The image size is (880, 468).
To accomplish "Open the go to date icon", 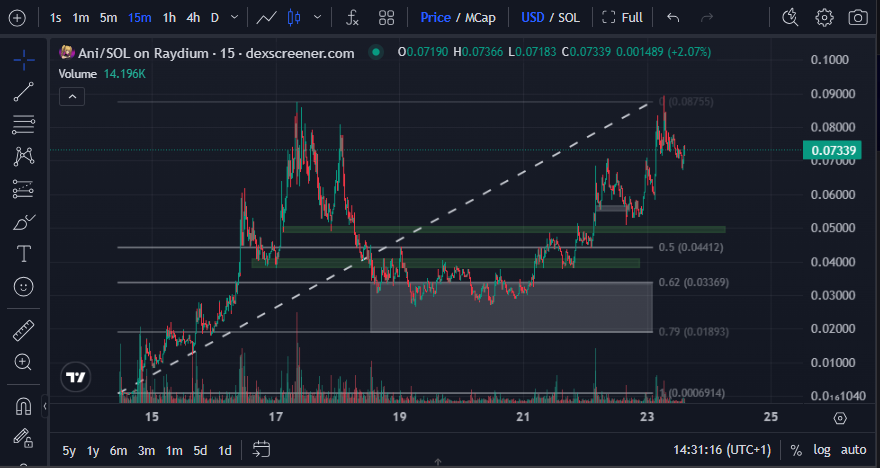I will pos(262,450).
